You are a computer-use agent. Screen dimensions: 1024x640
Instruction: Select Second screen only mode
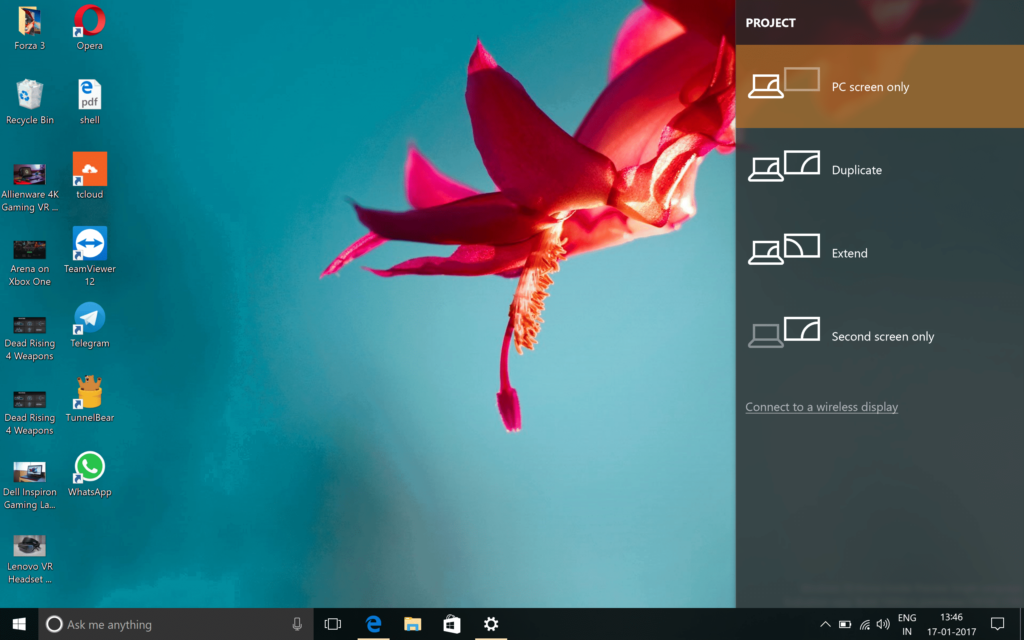(x=880, y=336)
